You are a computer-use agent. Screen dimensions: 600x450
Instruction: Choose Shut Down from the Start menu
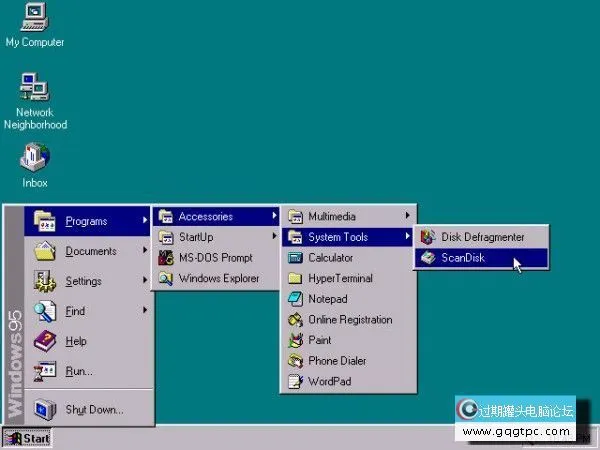pos(94,409)
